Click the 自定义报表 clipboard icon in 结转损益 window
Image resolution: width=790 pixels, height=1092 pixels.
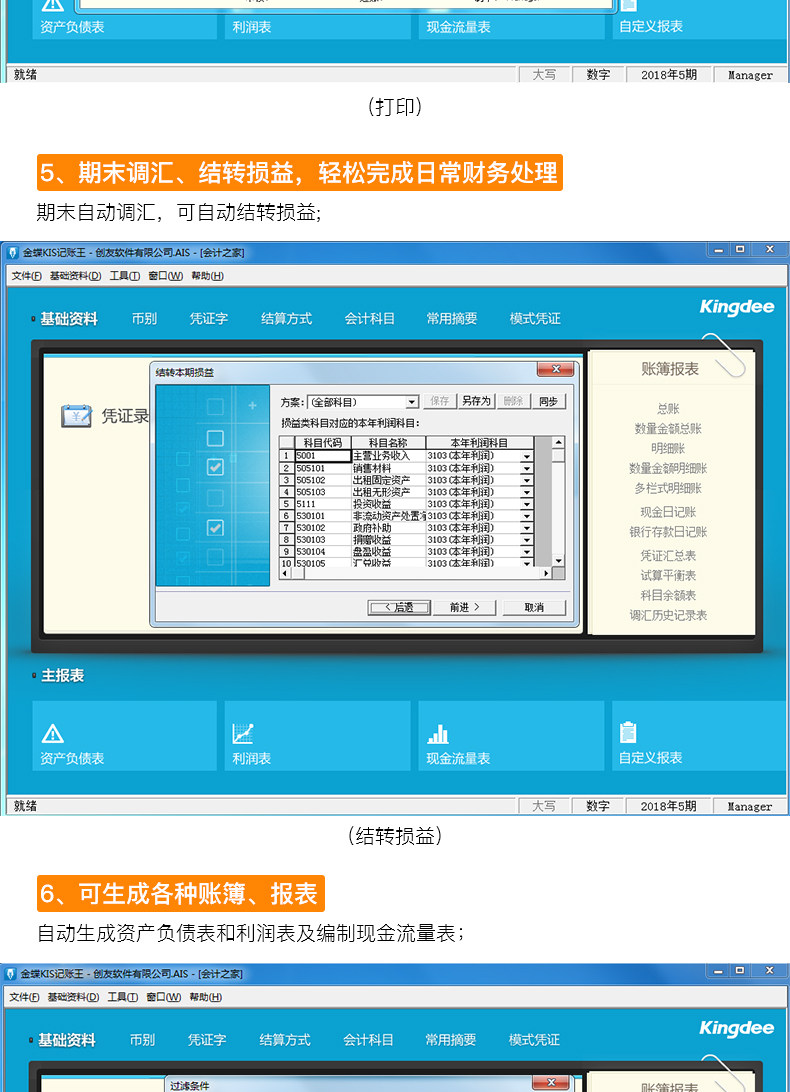628,733
